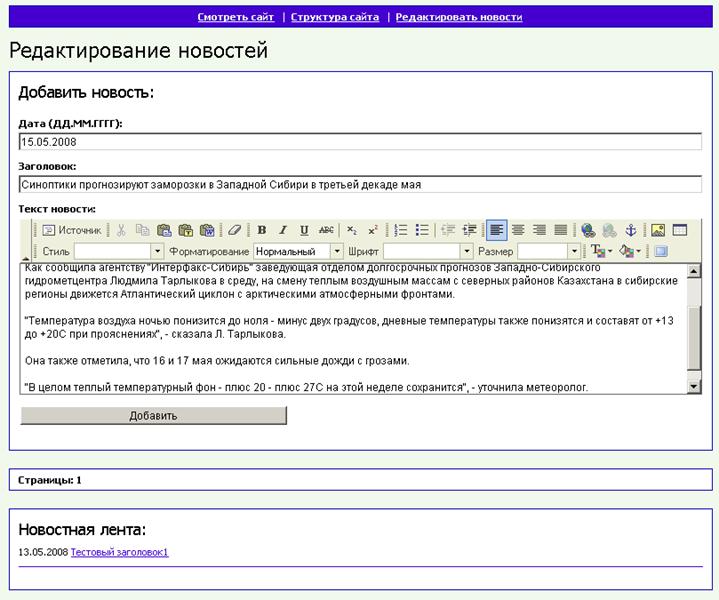Open Структура сайта in top navigation
The width and height of the screenshot is (719, 600).
335,17
